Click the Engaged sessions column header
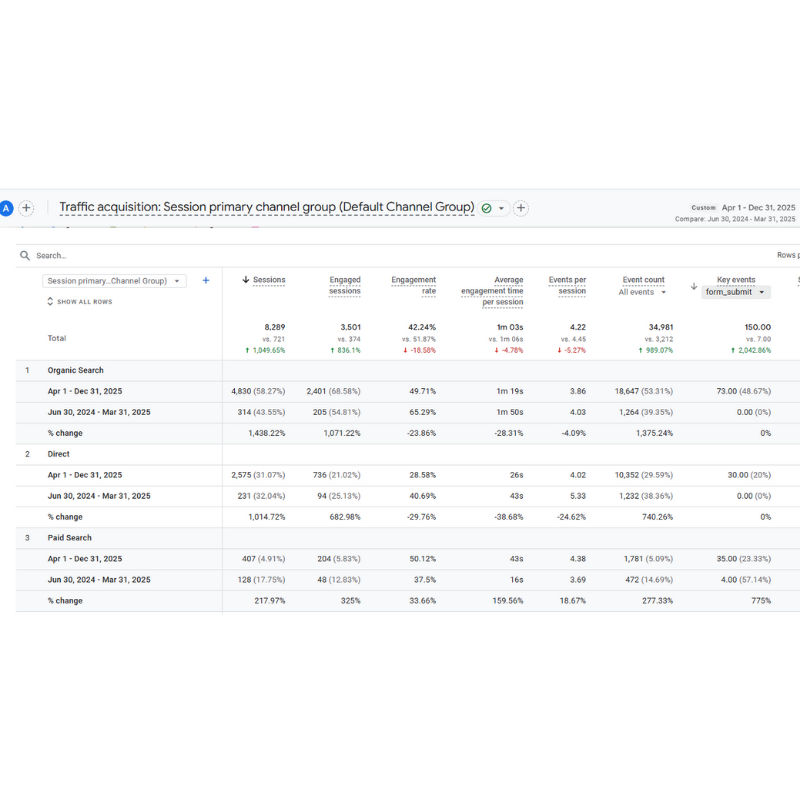 point(344,285)
